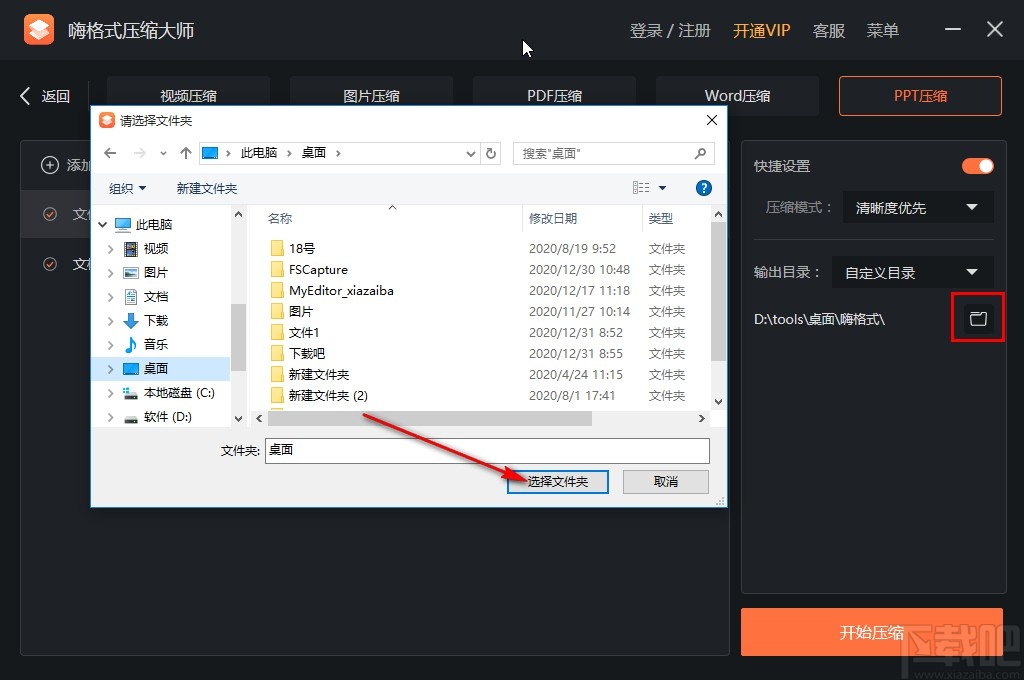Image resolution: width=1024 pixels, height=680 pixels.
Task: Click navigation tree vertical scrollbar
Action: click(x=238, y=336)
